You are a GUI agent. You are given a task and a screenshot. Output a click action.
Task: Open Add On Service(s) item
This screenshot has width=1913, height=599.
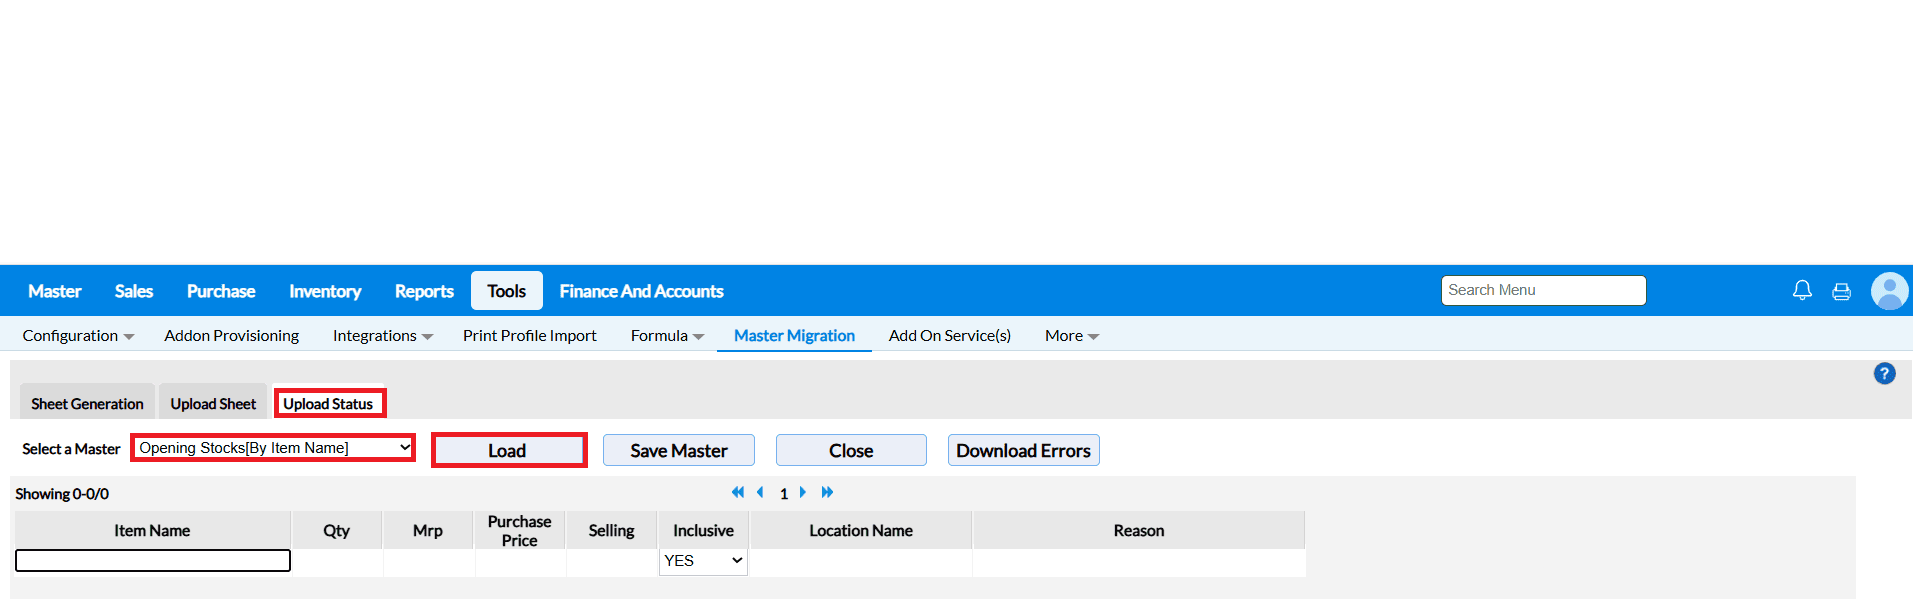950,336
